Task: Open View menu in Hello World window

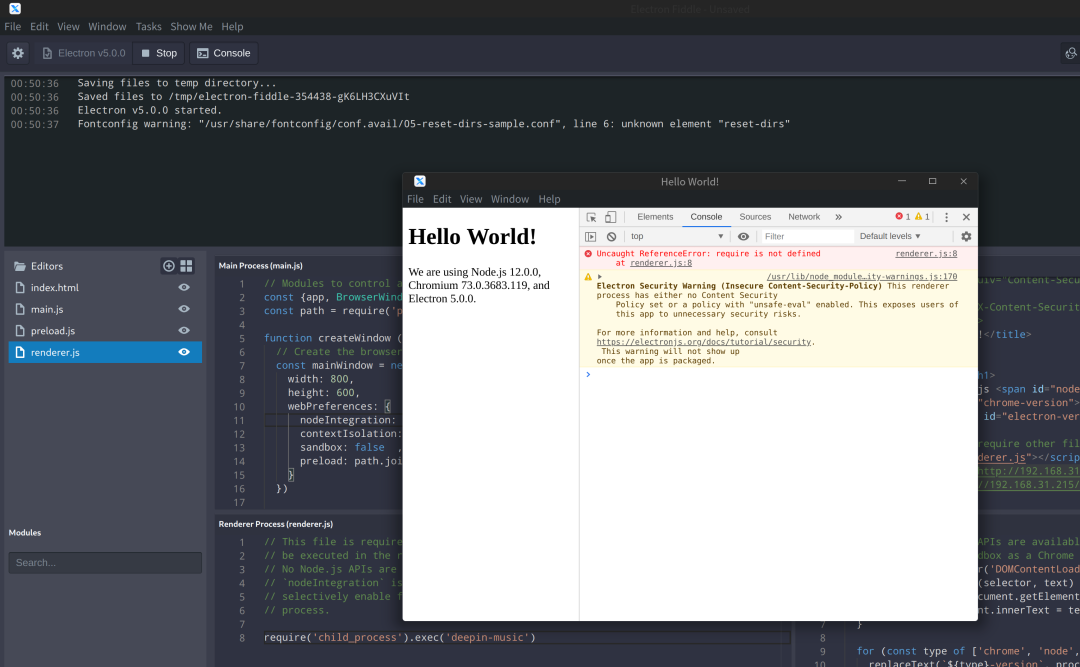Action: [x=470, y=199]
